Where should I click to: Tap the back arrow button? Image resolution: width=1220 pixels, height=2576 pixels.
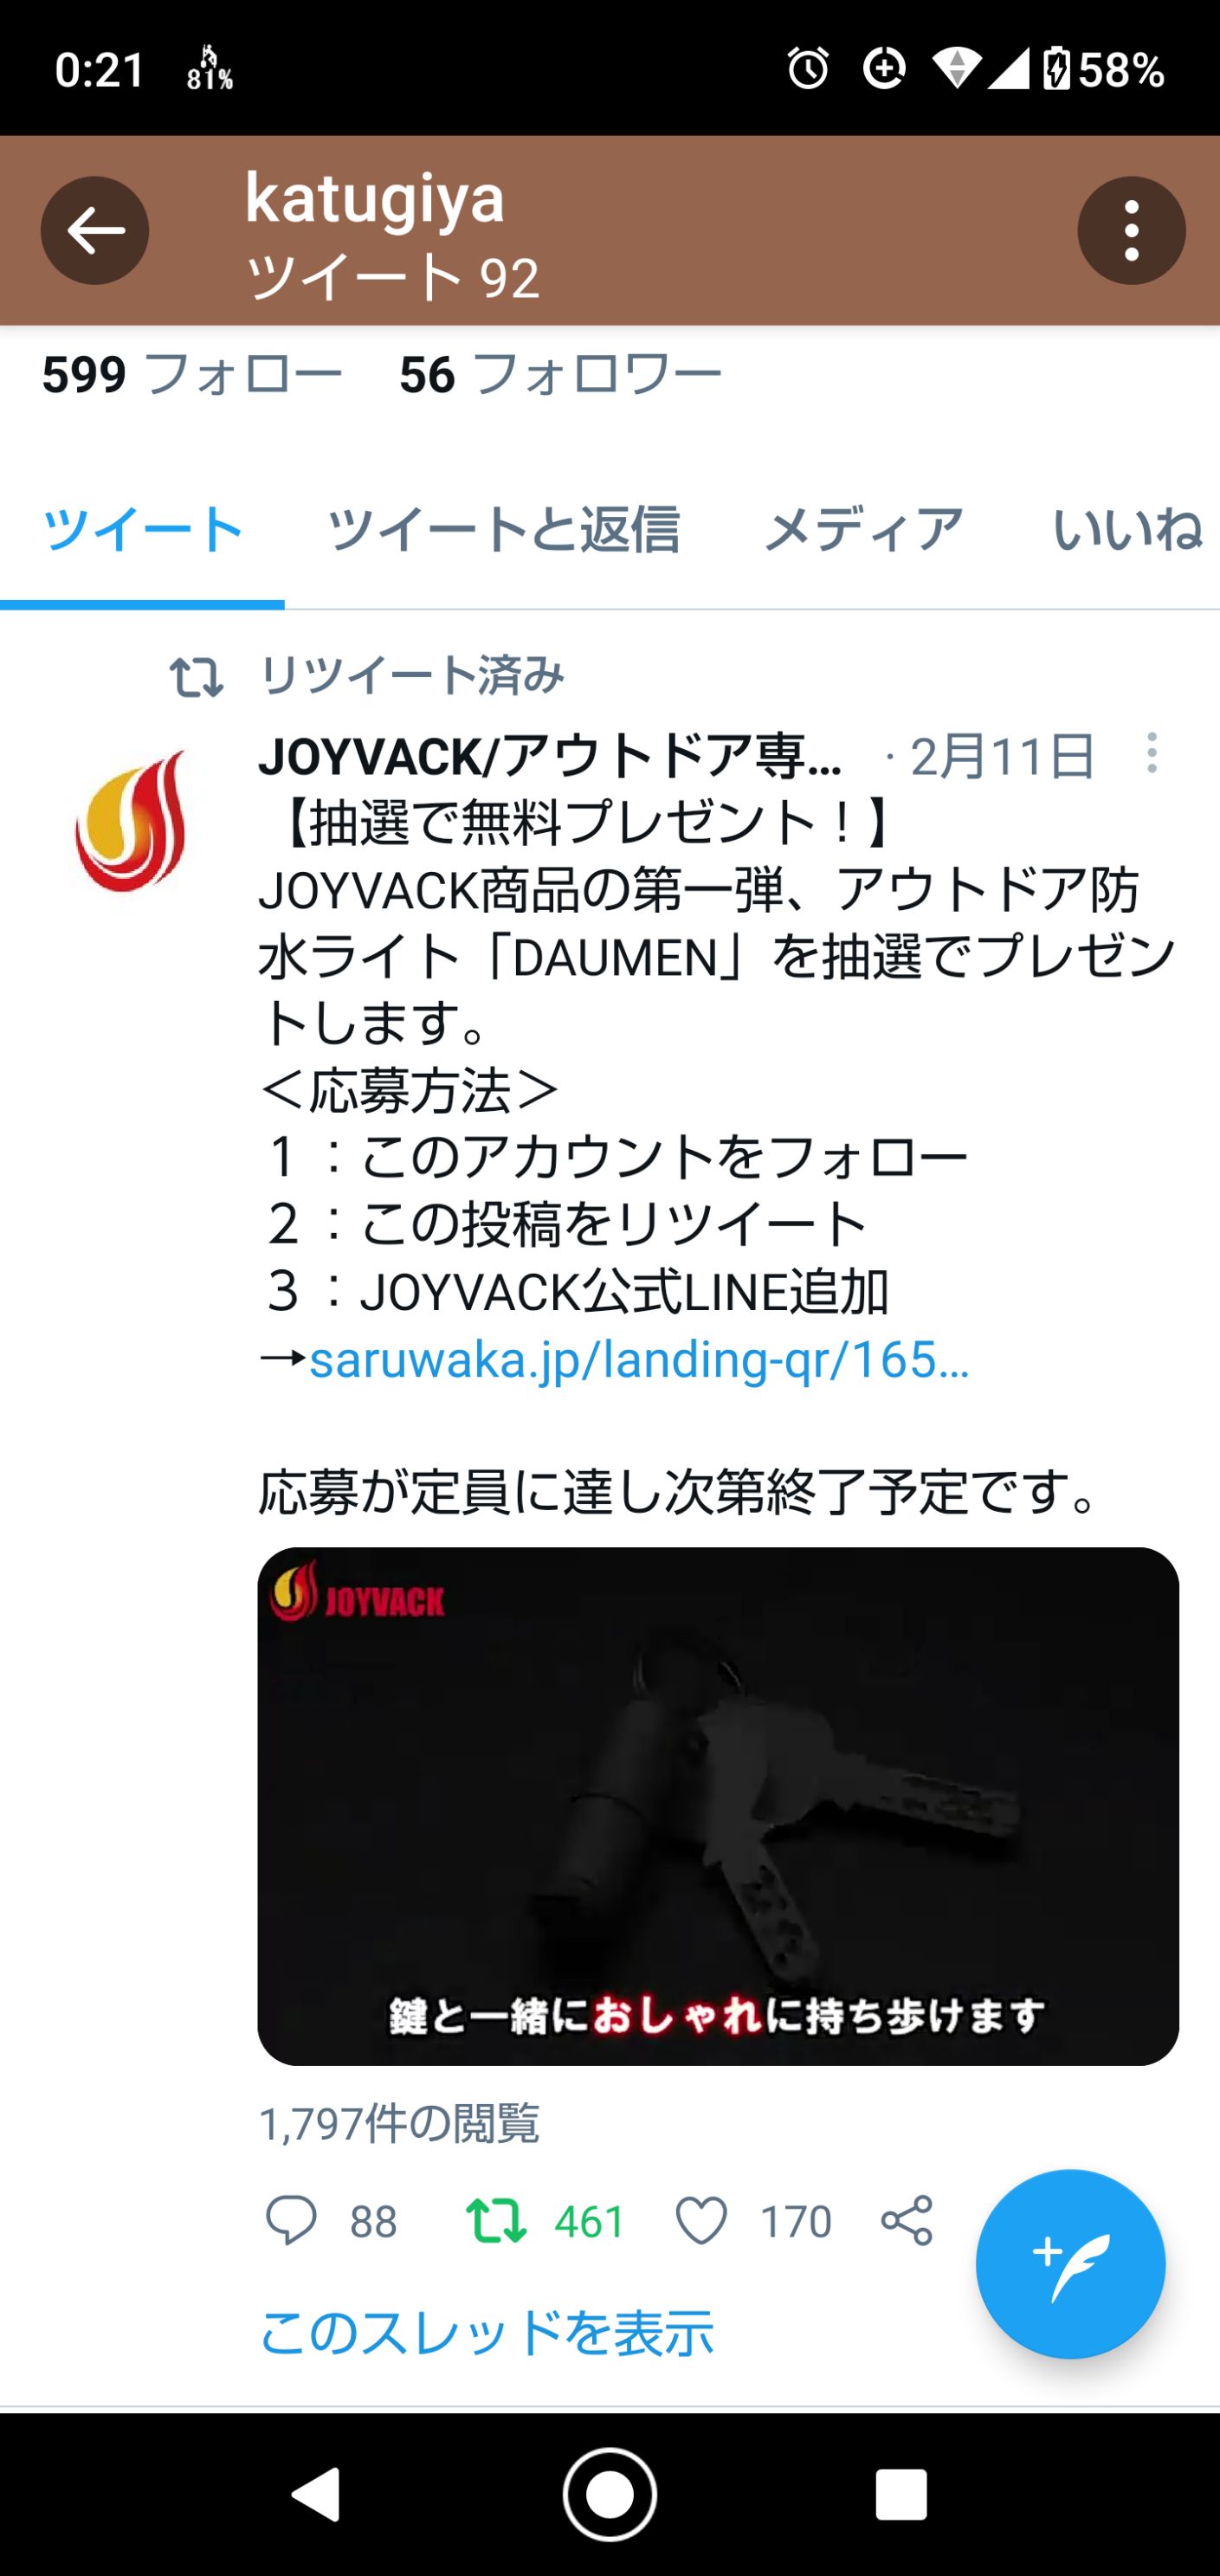click(95, 231)
